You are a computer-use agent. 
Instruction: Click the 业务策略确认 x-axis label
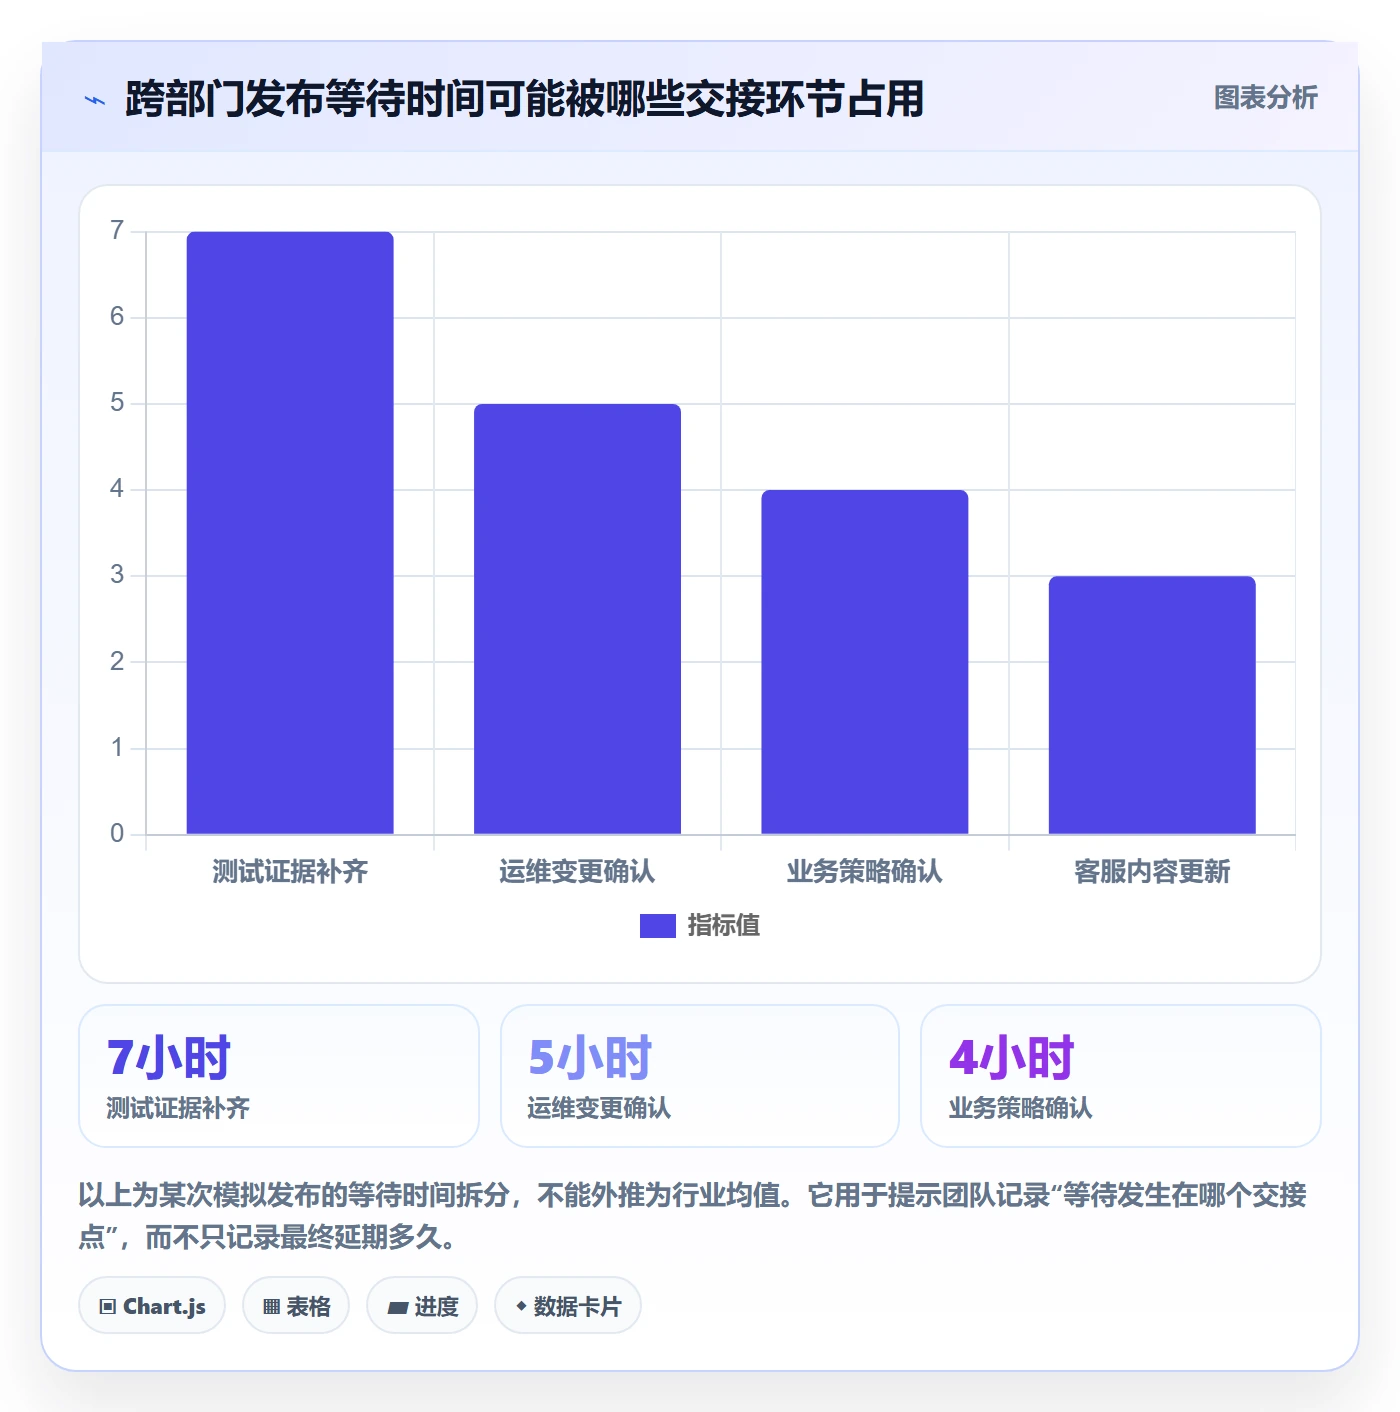click(865, 872)
